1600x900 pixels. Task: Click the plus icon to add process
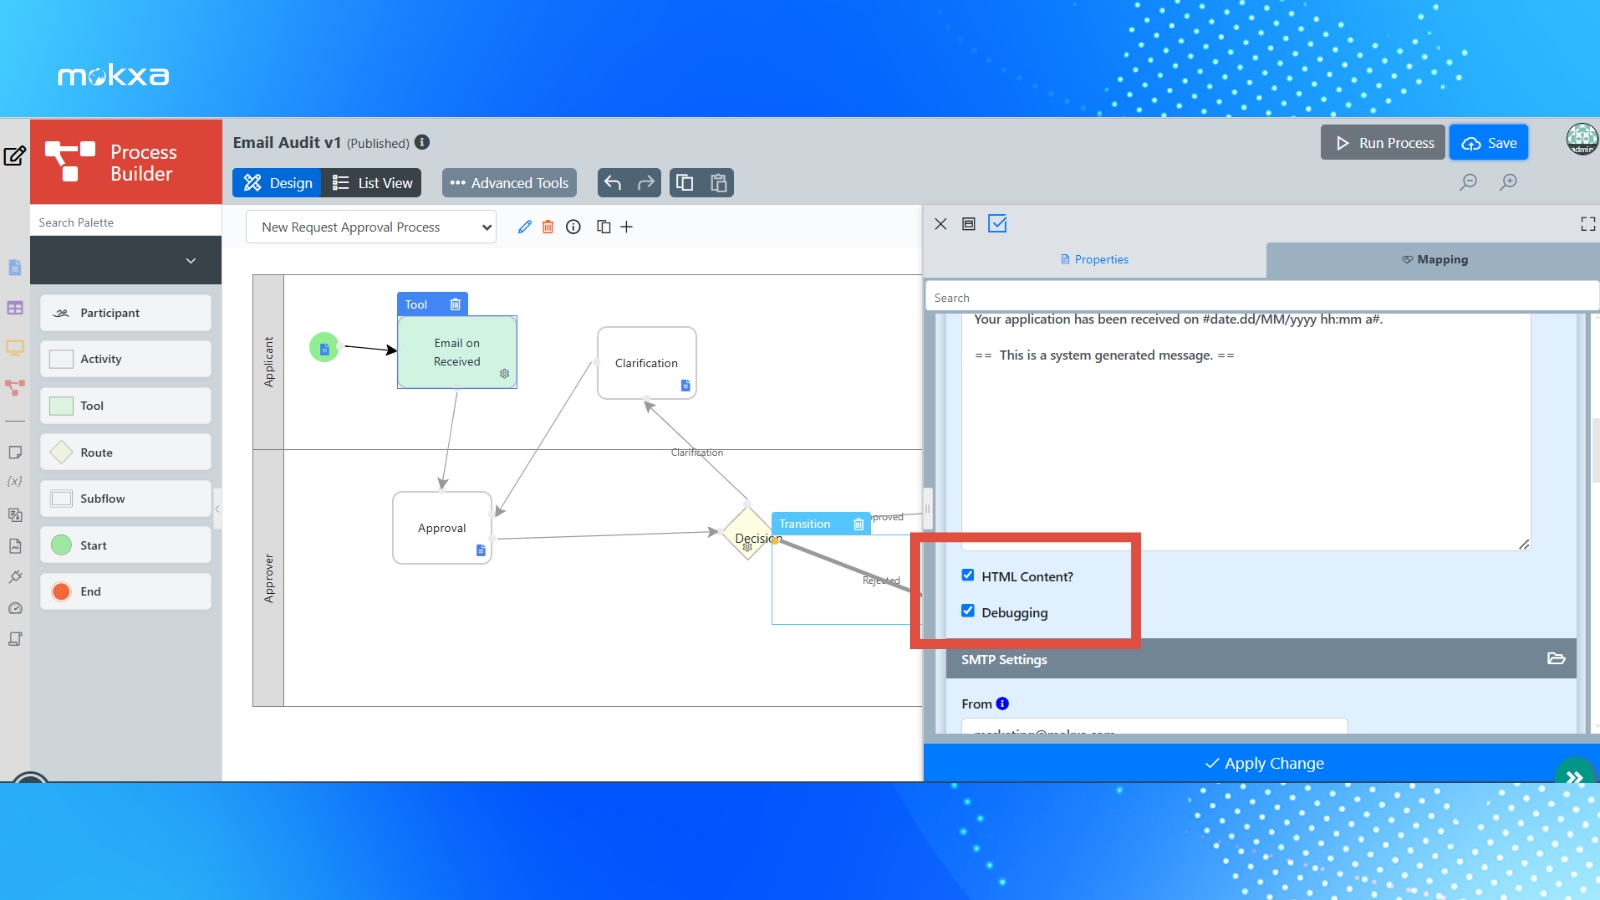[627, 227]
